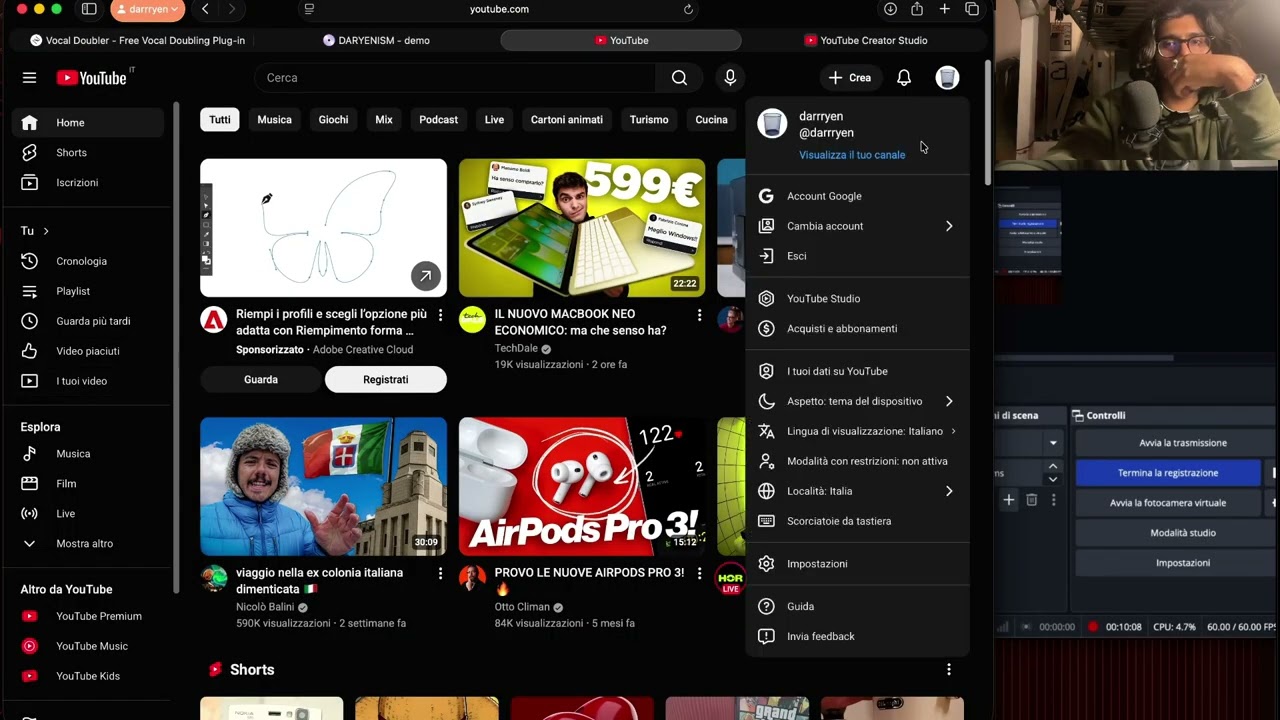
Task: Click the OBS trash delete icon
Action: click(1032, 500)
